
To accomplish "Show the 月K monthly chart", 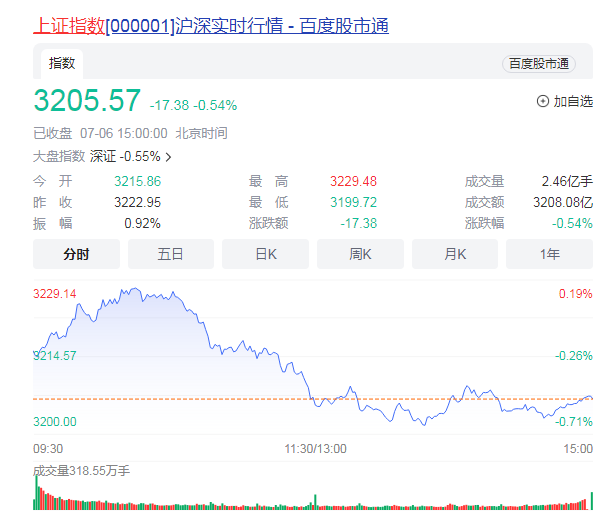I will 455,255.
